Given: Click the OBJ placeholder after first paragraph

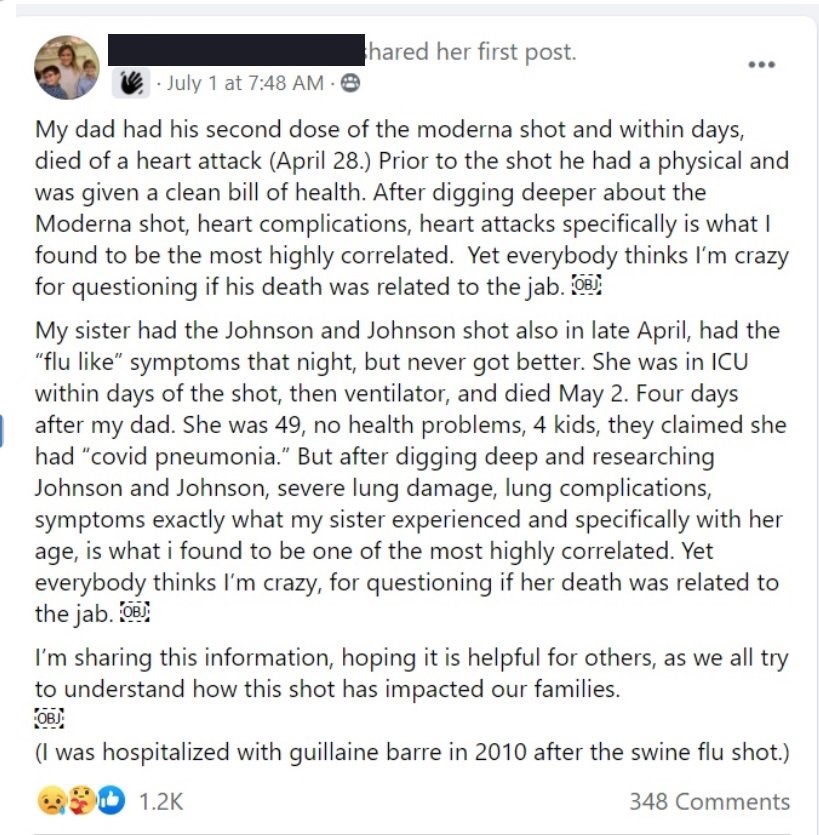Looking at the screenshot, I should click(586, 286).
